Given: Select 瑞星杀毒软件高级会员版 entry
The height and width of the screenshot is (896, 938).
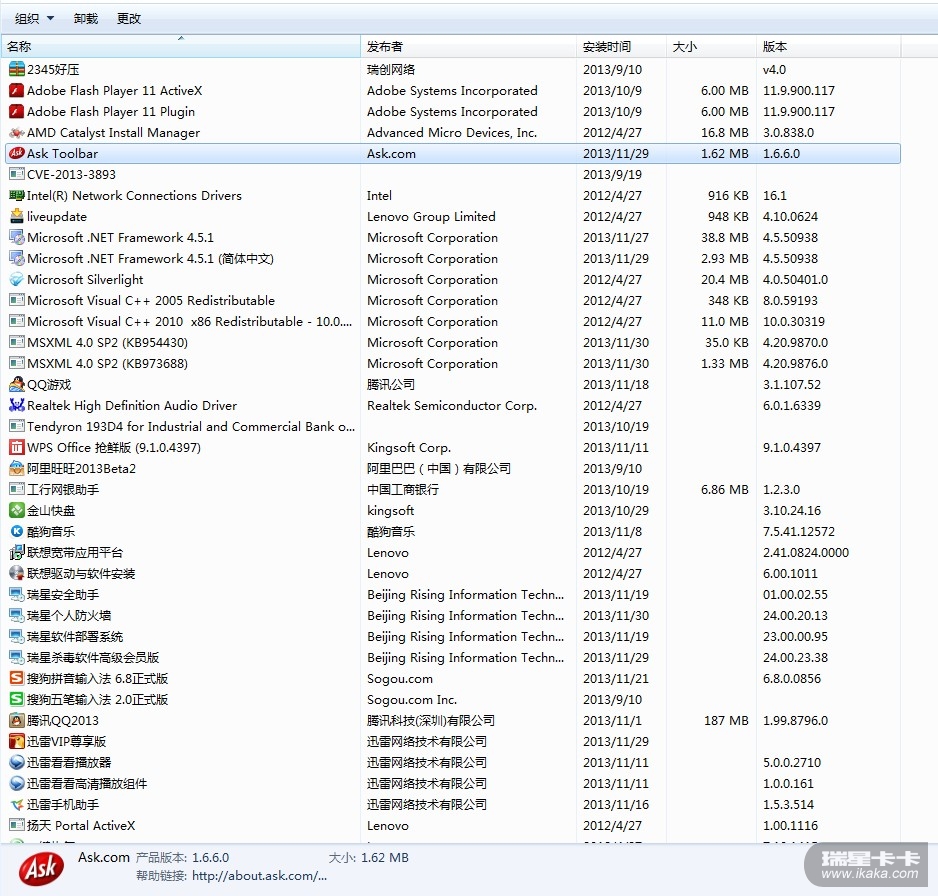Looking at the screenshot, I should 452,657.
